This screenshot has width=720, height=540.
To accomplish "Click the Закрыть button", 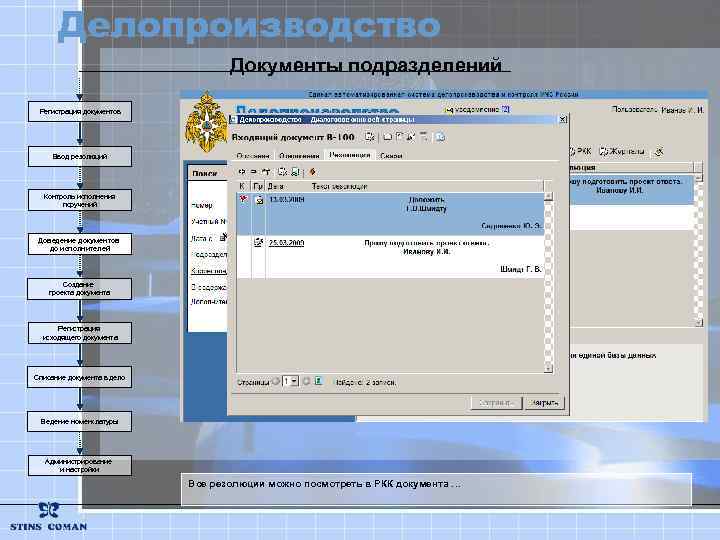I will pos(544,403).
